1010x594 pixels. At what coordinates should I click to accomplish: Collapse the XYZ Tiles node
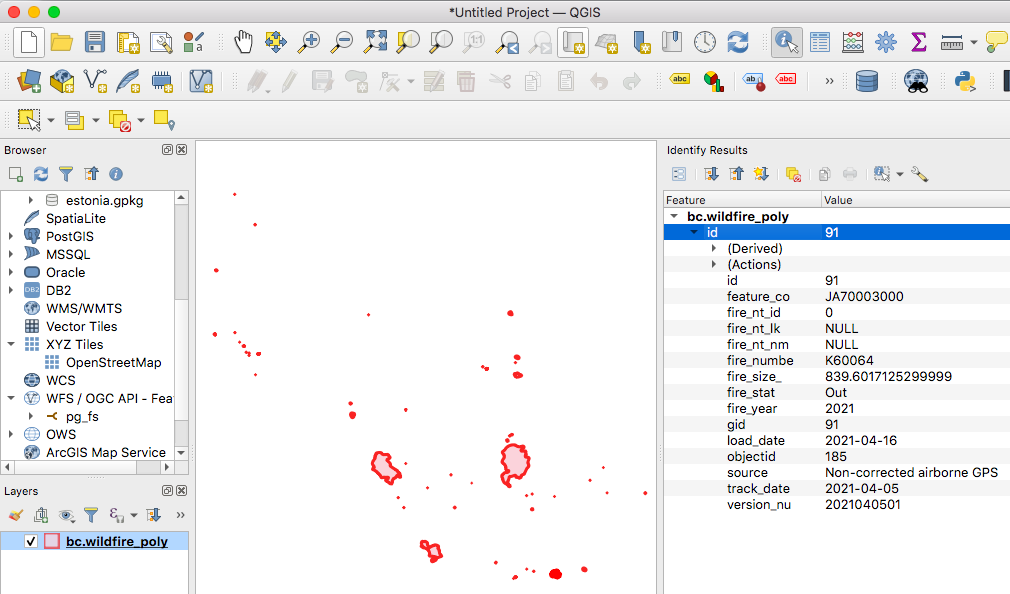(11, 345)
